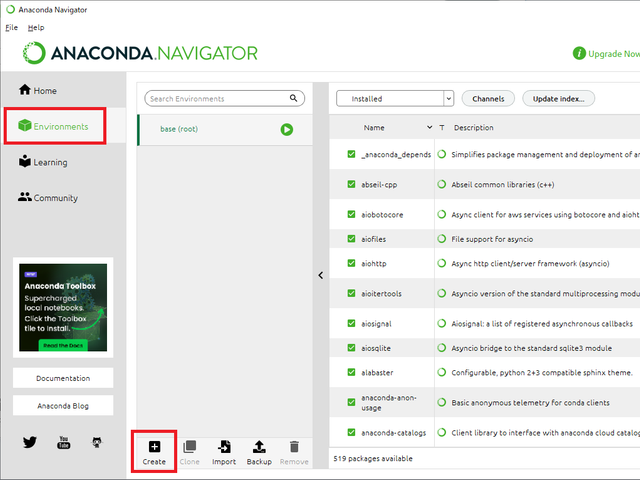This screenshot has height=480, width=640.
Task: Uncheck the aiobotocore package
Action: click(x=351, y=214)
